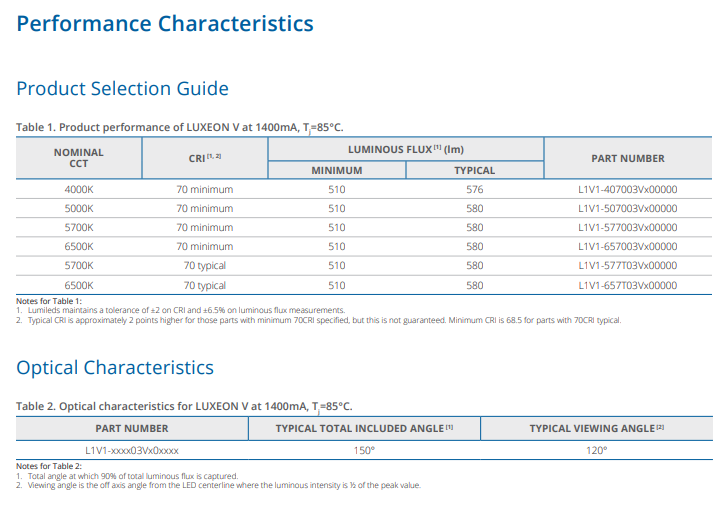Click the 150° included angle value

[x=364, y=450]
